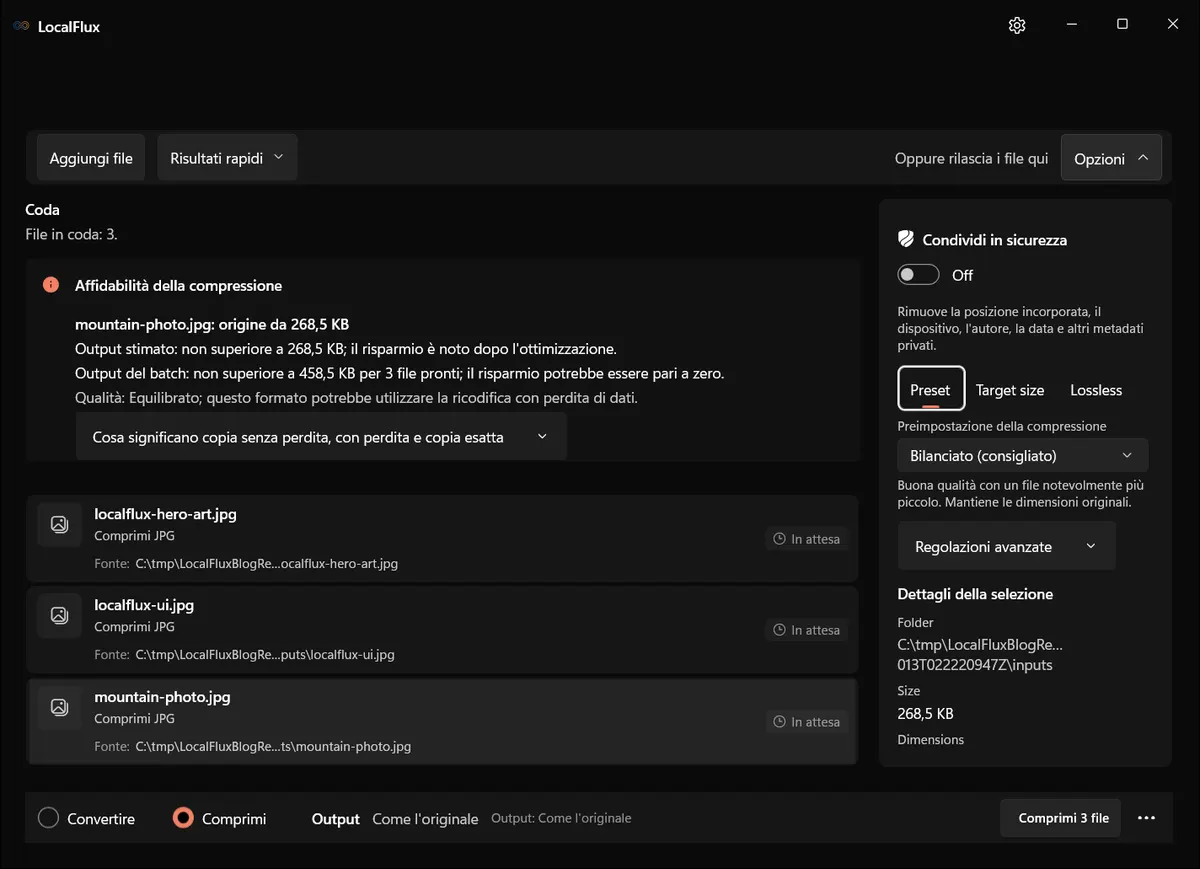Click the image icon of mountain-photo.jpg

[x=59, y=707]
